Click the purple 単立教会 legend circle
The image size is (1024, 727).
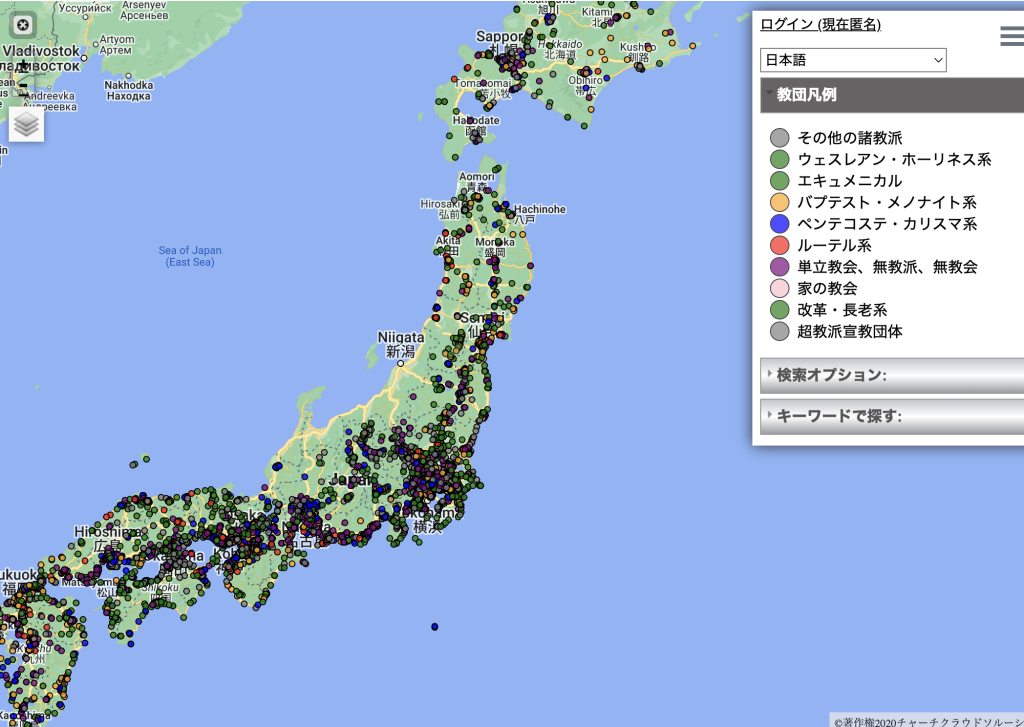click(x=780, y=267)
